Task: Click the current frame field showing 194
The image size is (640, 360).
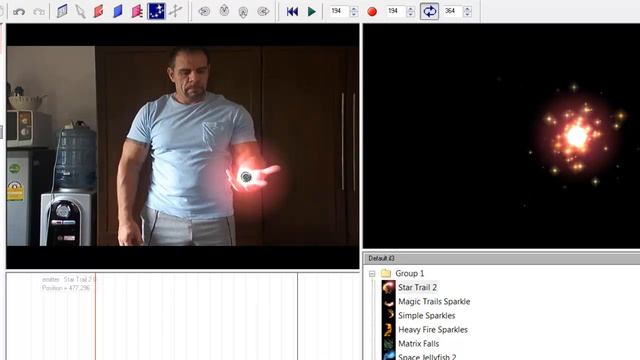Action: tap(338, 11)
